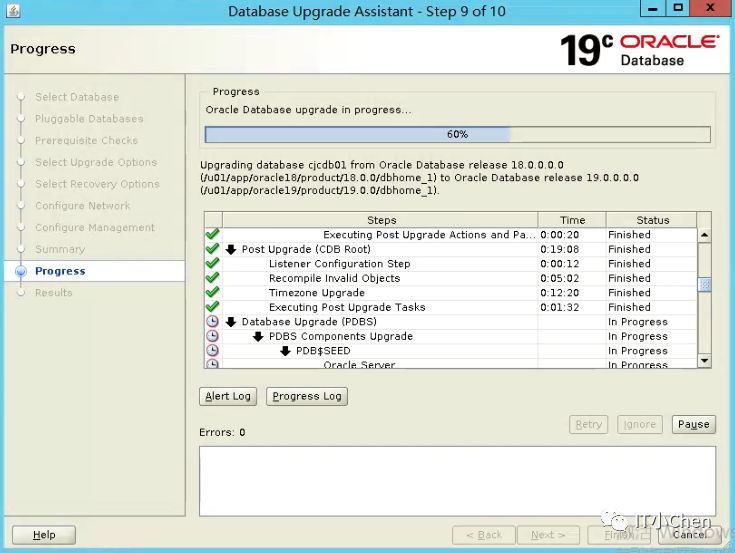
Task: Click the Timezone Upgrade row label
Action: tap(316, 292)
